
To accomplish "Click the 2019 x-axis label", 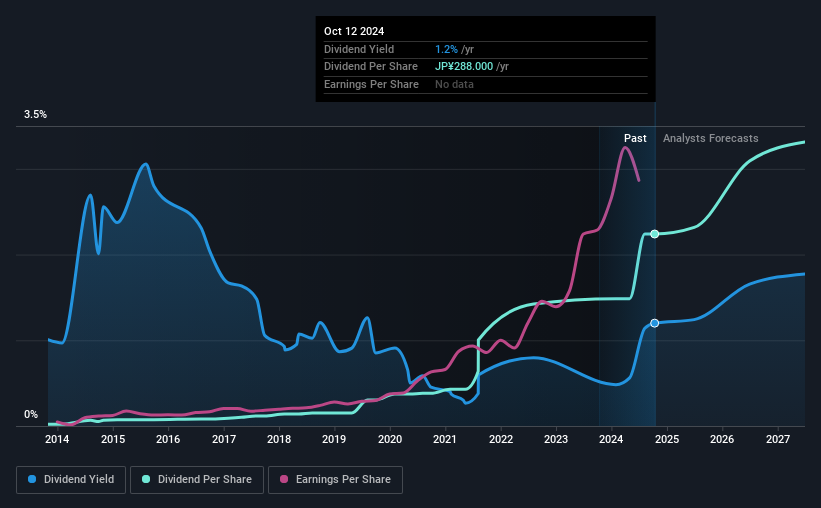I will click(334, 439).
